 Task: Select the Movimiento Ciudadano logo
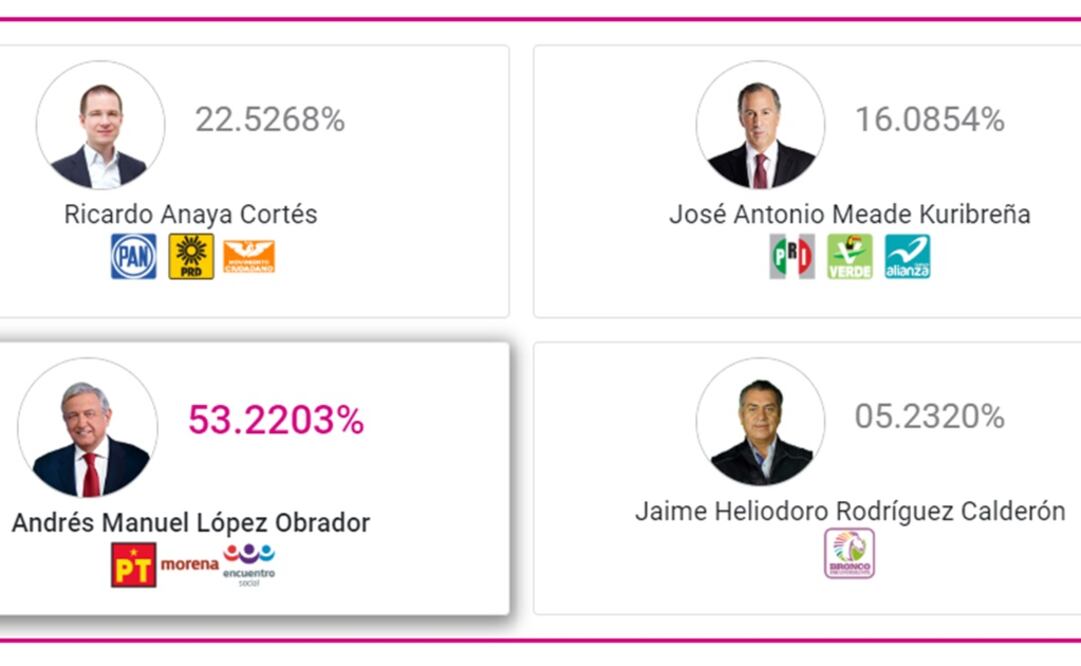248,257
